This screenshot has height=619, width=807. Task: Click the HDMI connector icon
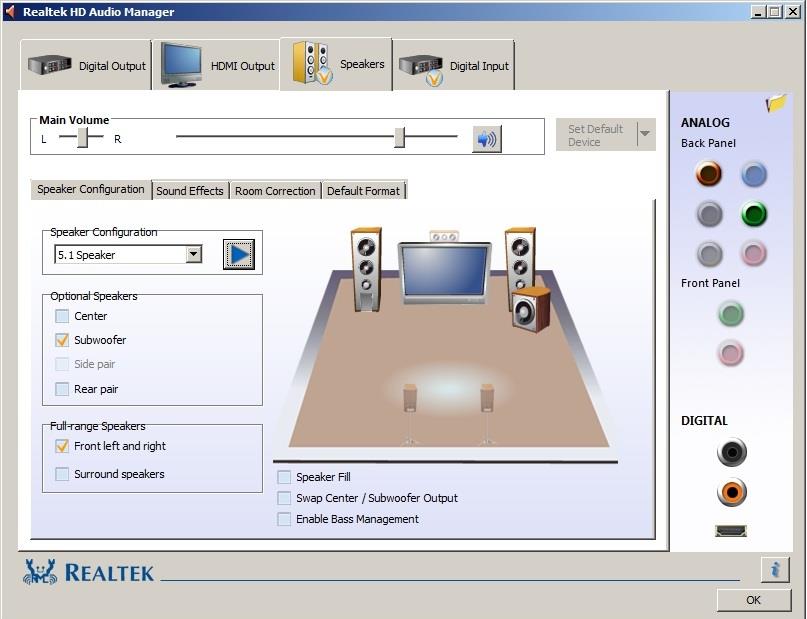click(731, 530)
